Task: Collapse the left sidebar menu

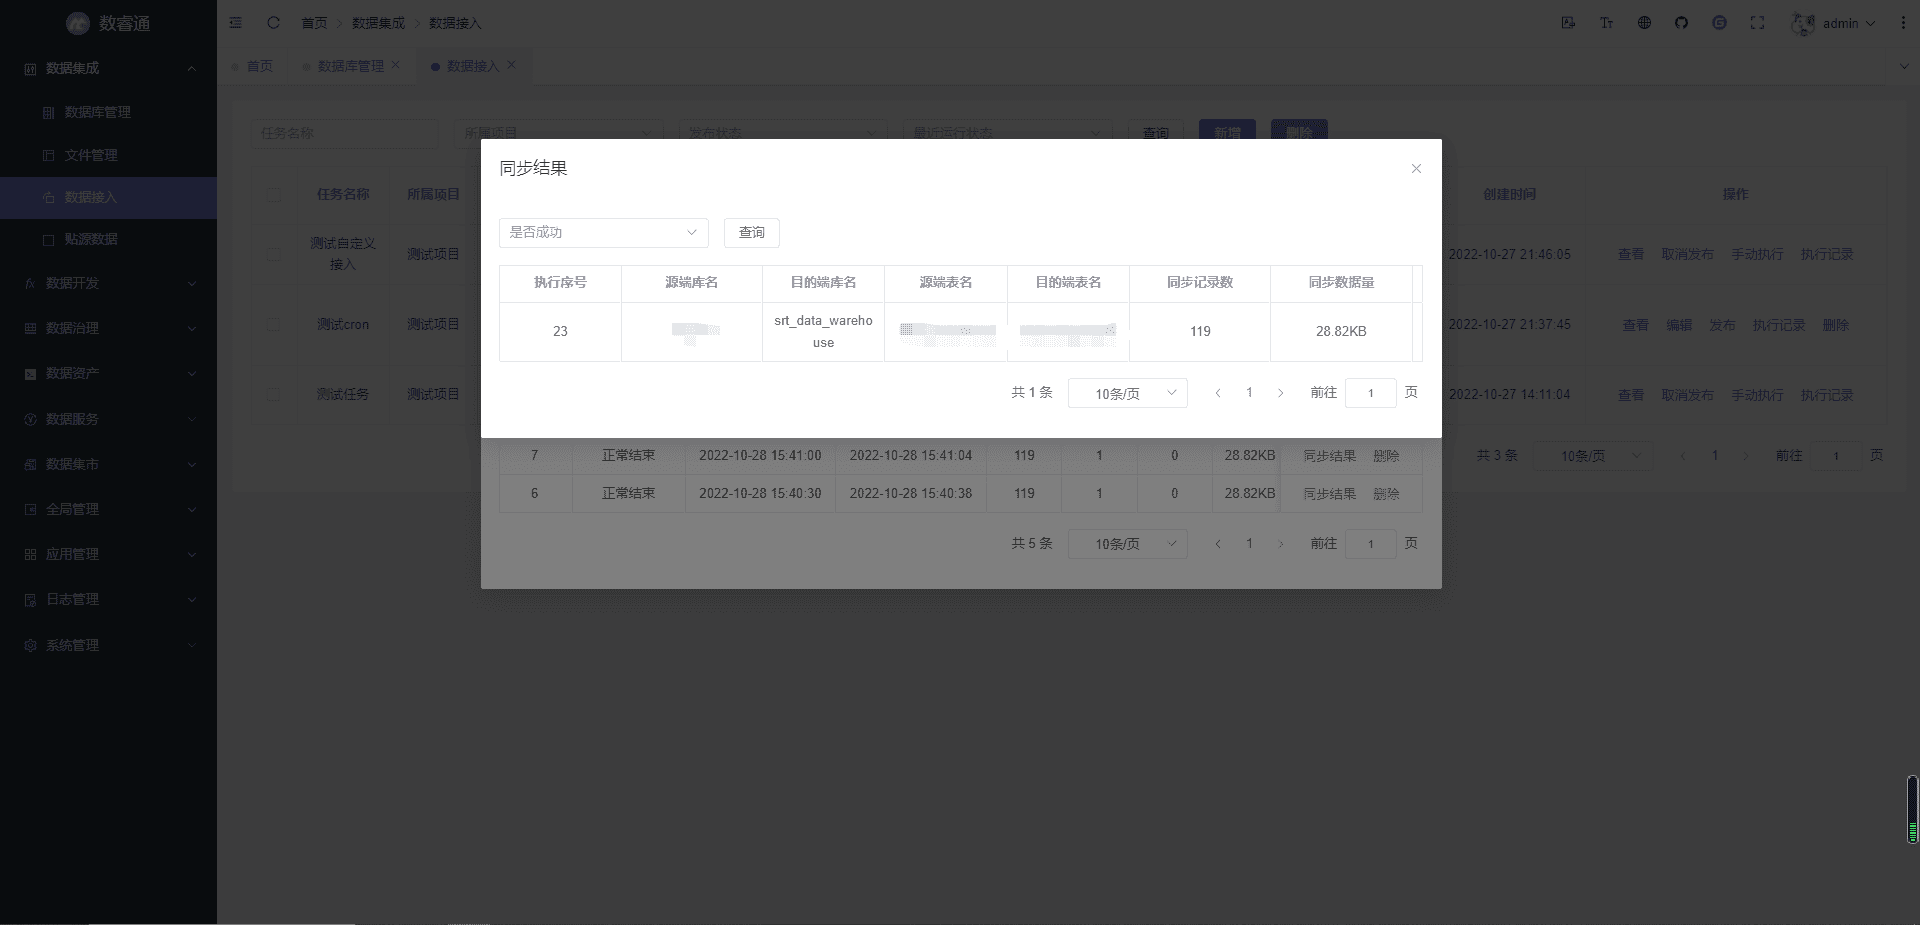Action: pos(236,23)
